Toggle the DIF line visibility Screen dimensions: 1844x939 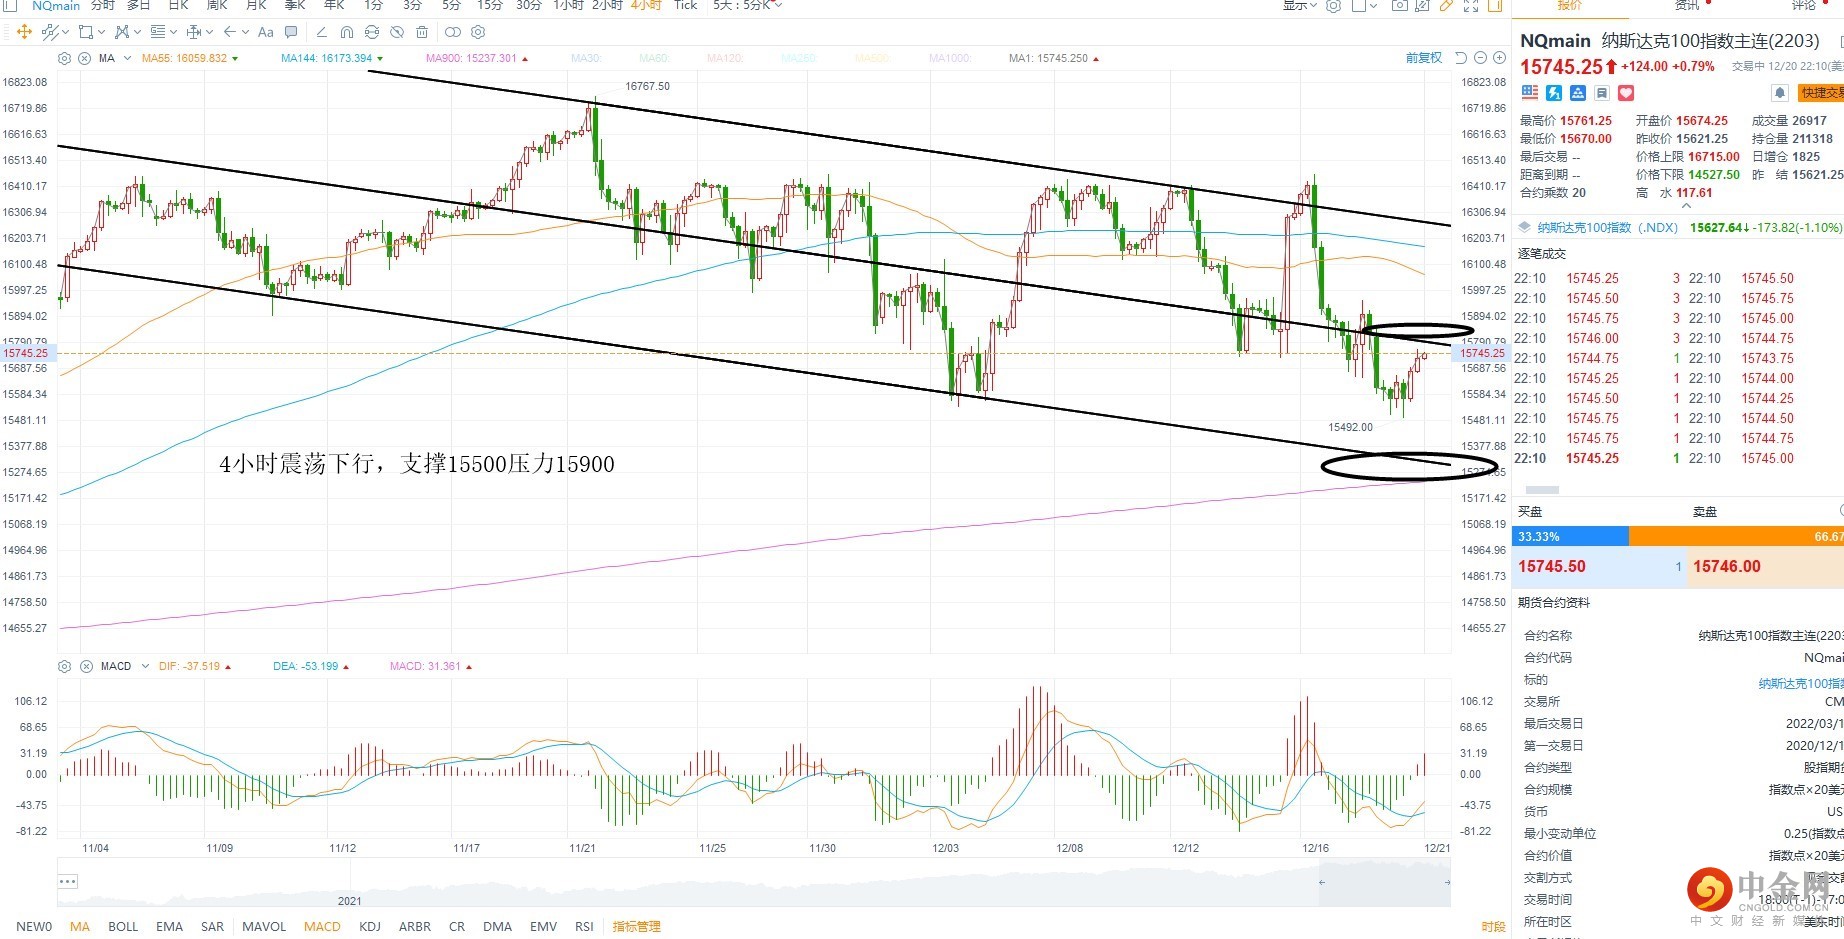pyautogui.click(x=195, y=666)
